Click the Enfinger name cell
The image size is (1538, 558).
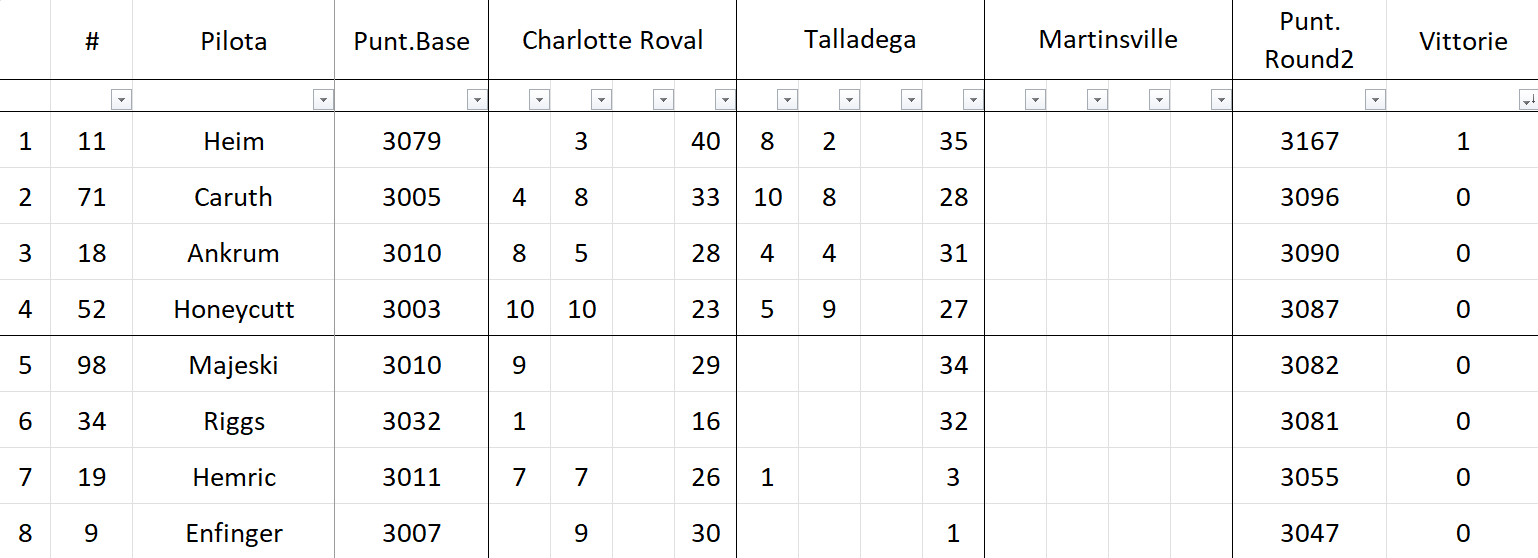coord(233,533)
